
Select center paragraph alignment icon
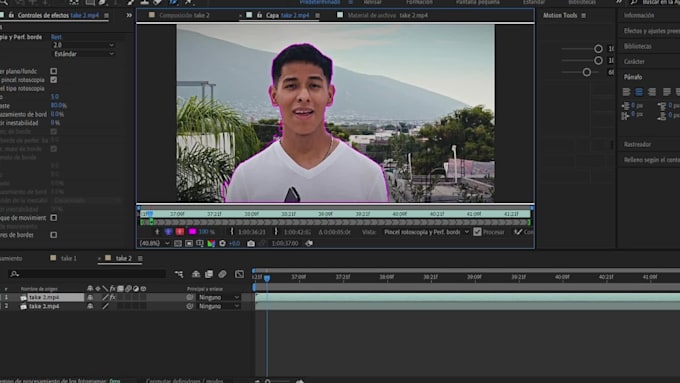click(x=639, y=92)
